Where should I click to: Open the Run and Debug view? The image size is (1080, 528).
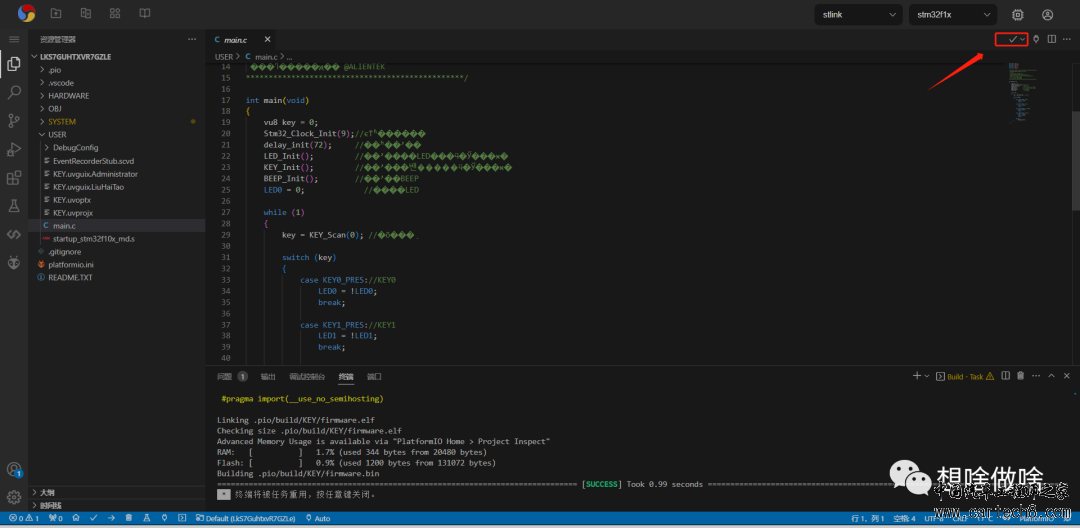pos(14,149)
